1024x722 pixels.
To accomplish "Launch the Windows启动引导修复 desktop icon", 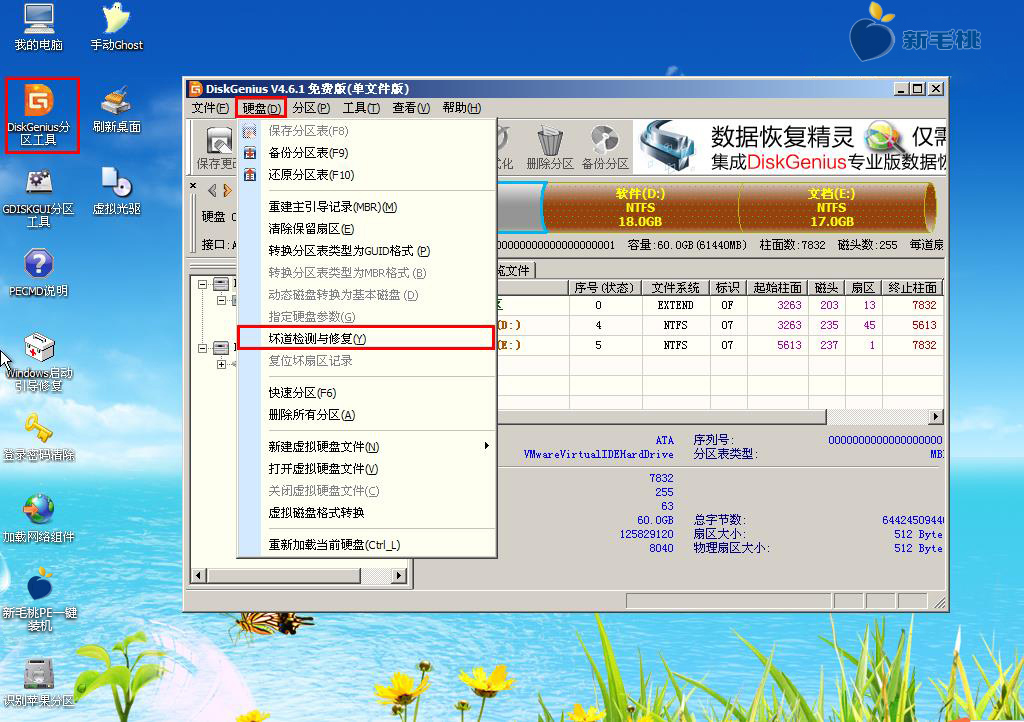I will 39,362.
